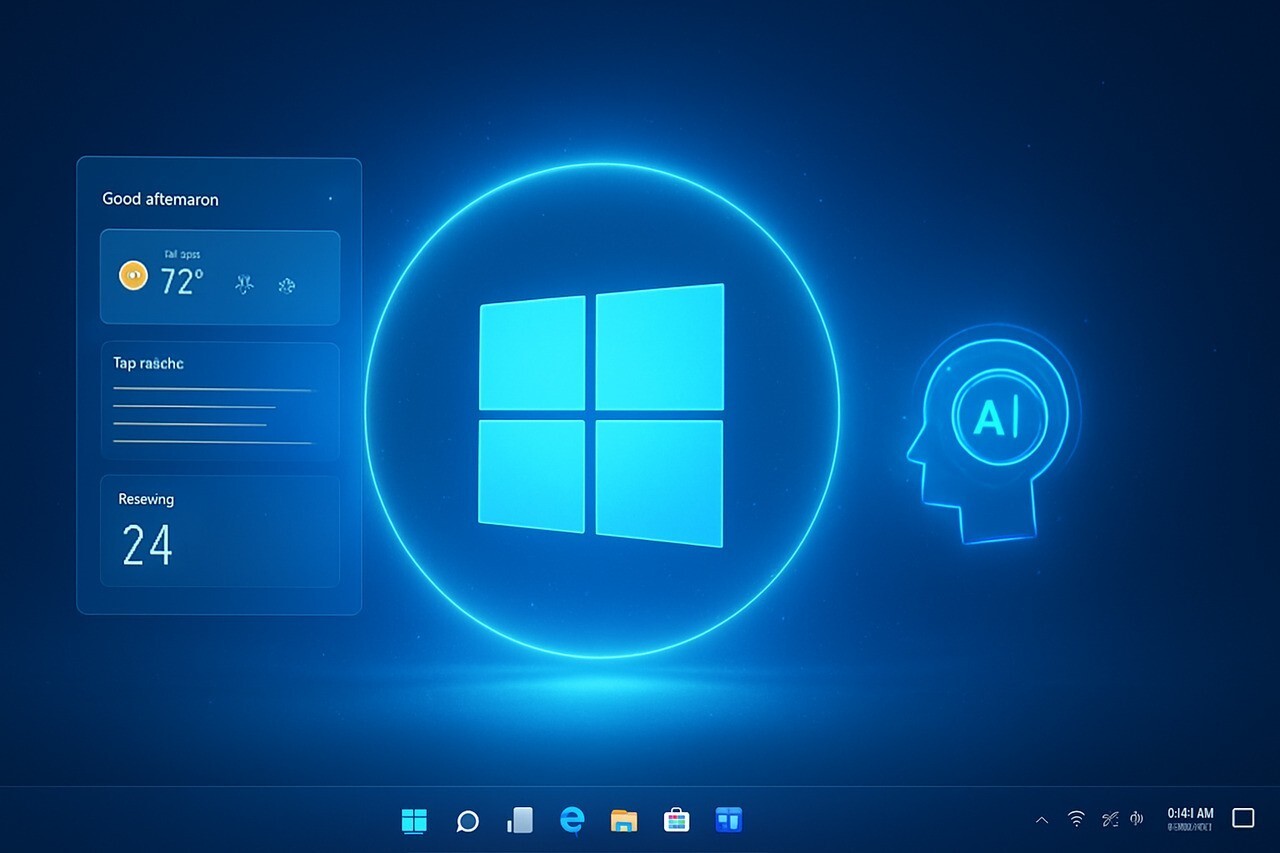1280x853 pixels.
Task: Open File Explorer folder icon
Action: pos(624,821)
